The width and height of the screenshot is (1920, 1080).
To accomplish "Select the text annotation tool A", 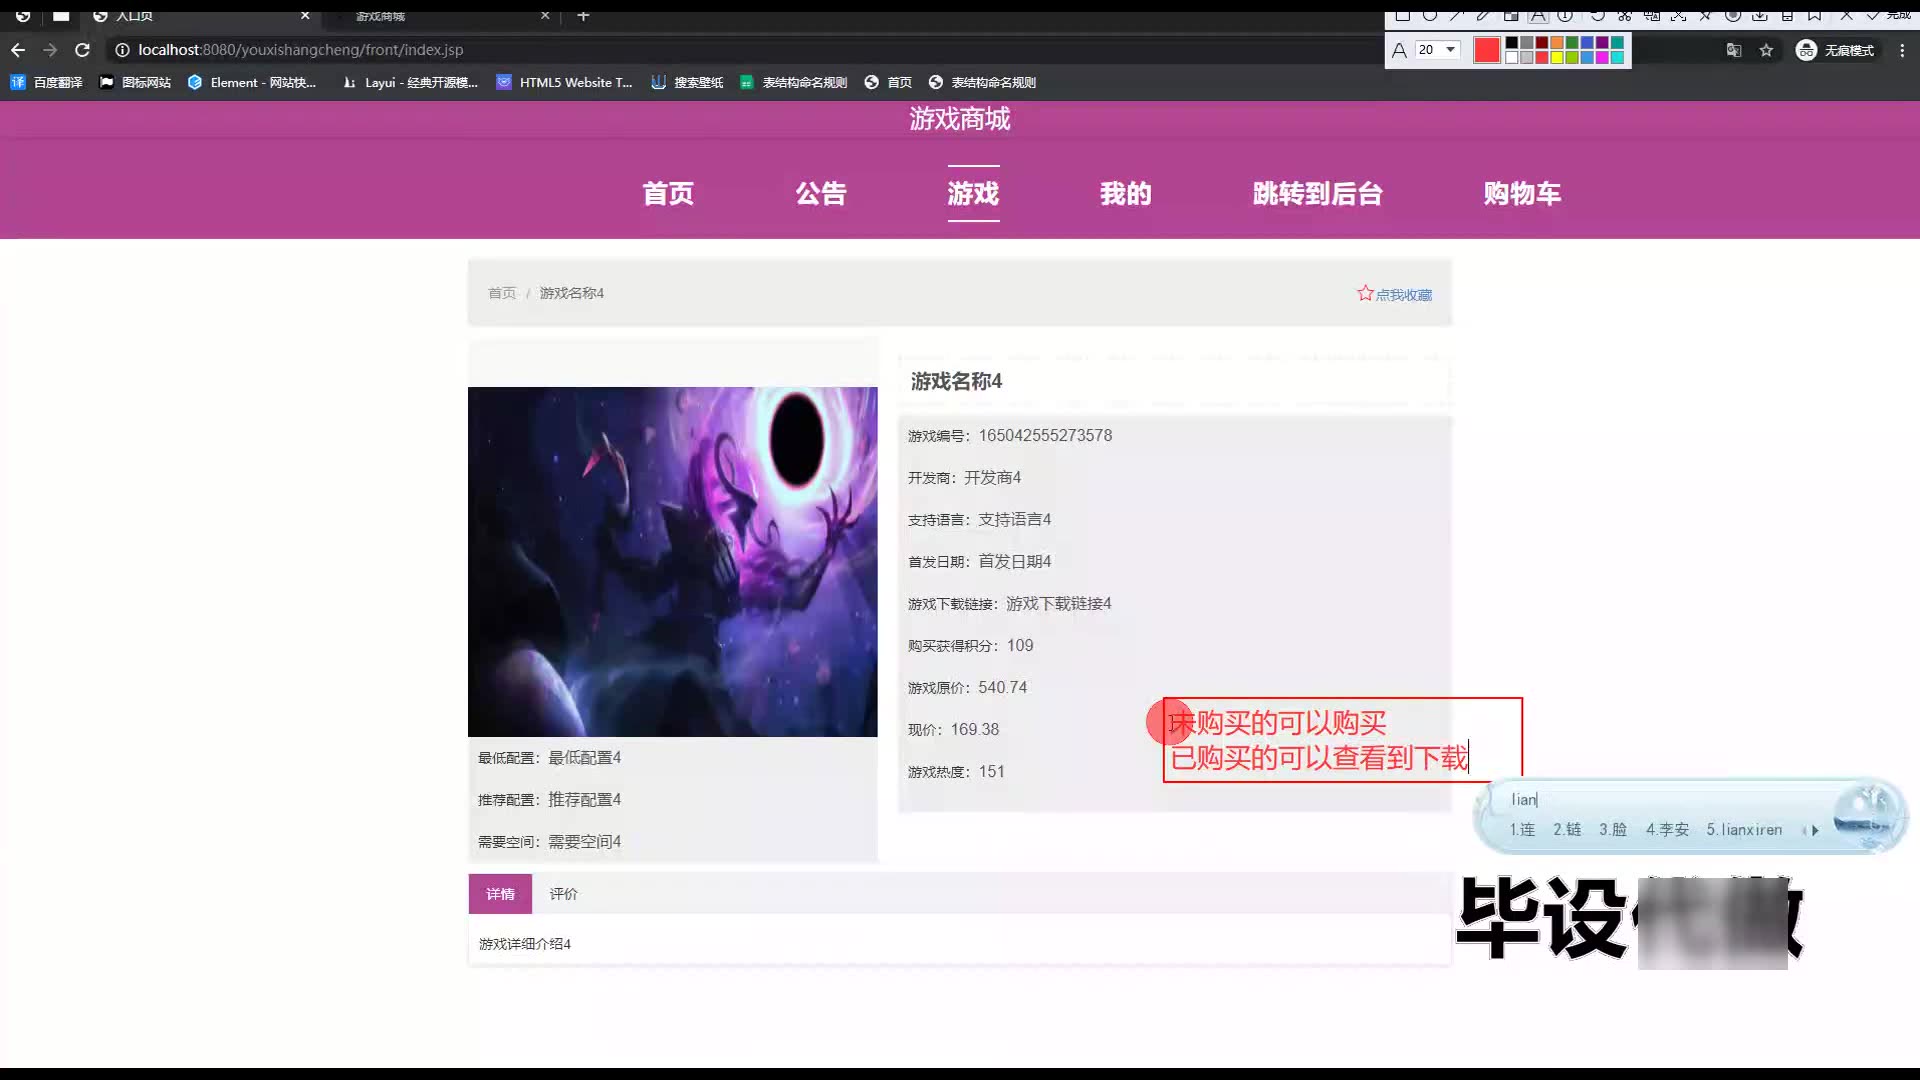I will (x=1538, y=15).
